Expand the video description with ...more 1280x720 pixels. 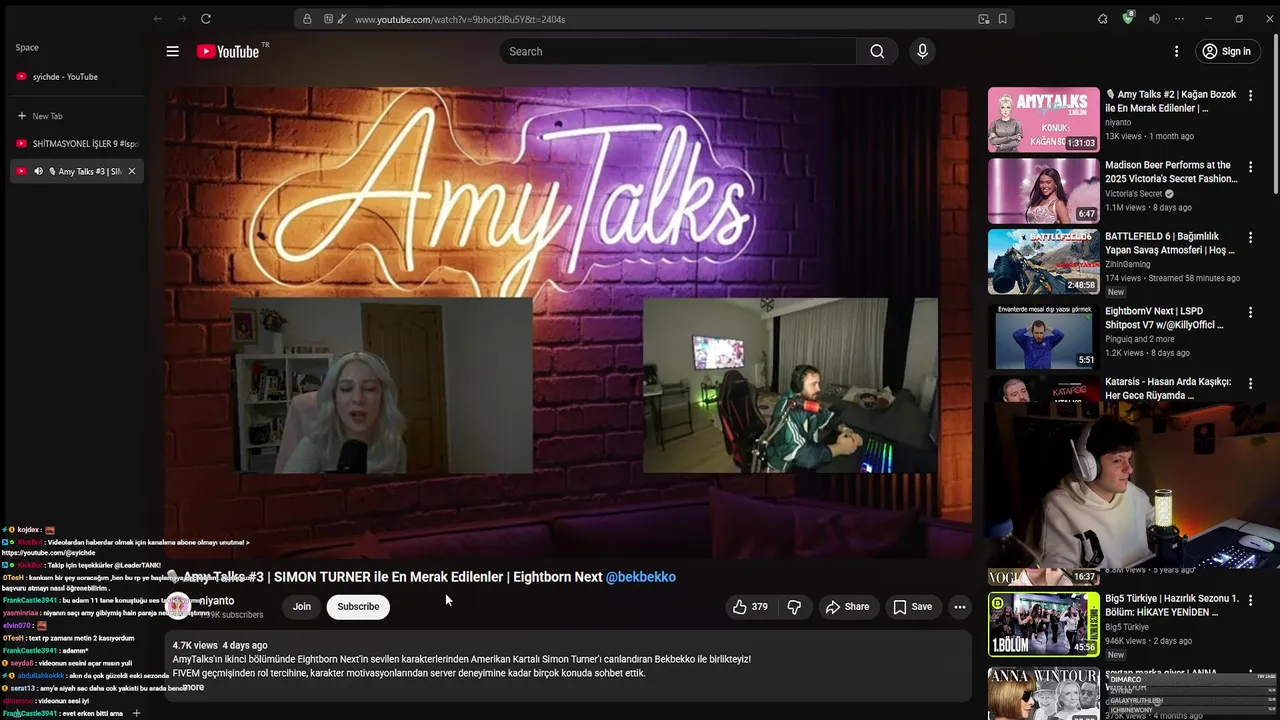(193, 688)
